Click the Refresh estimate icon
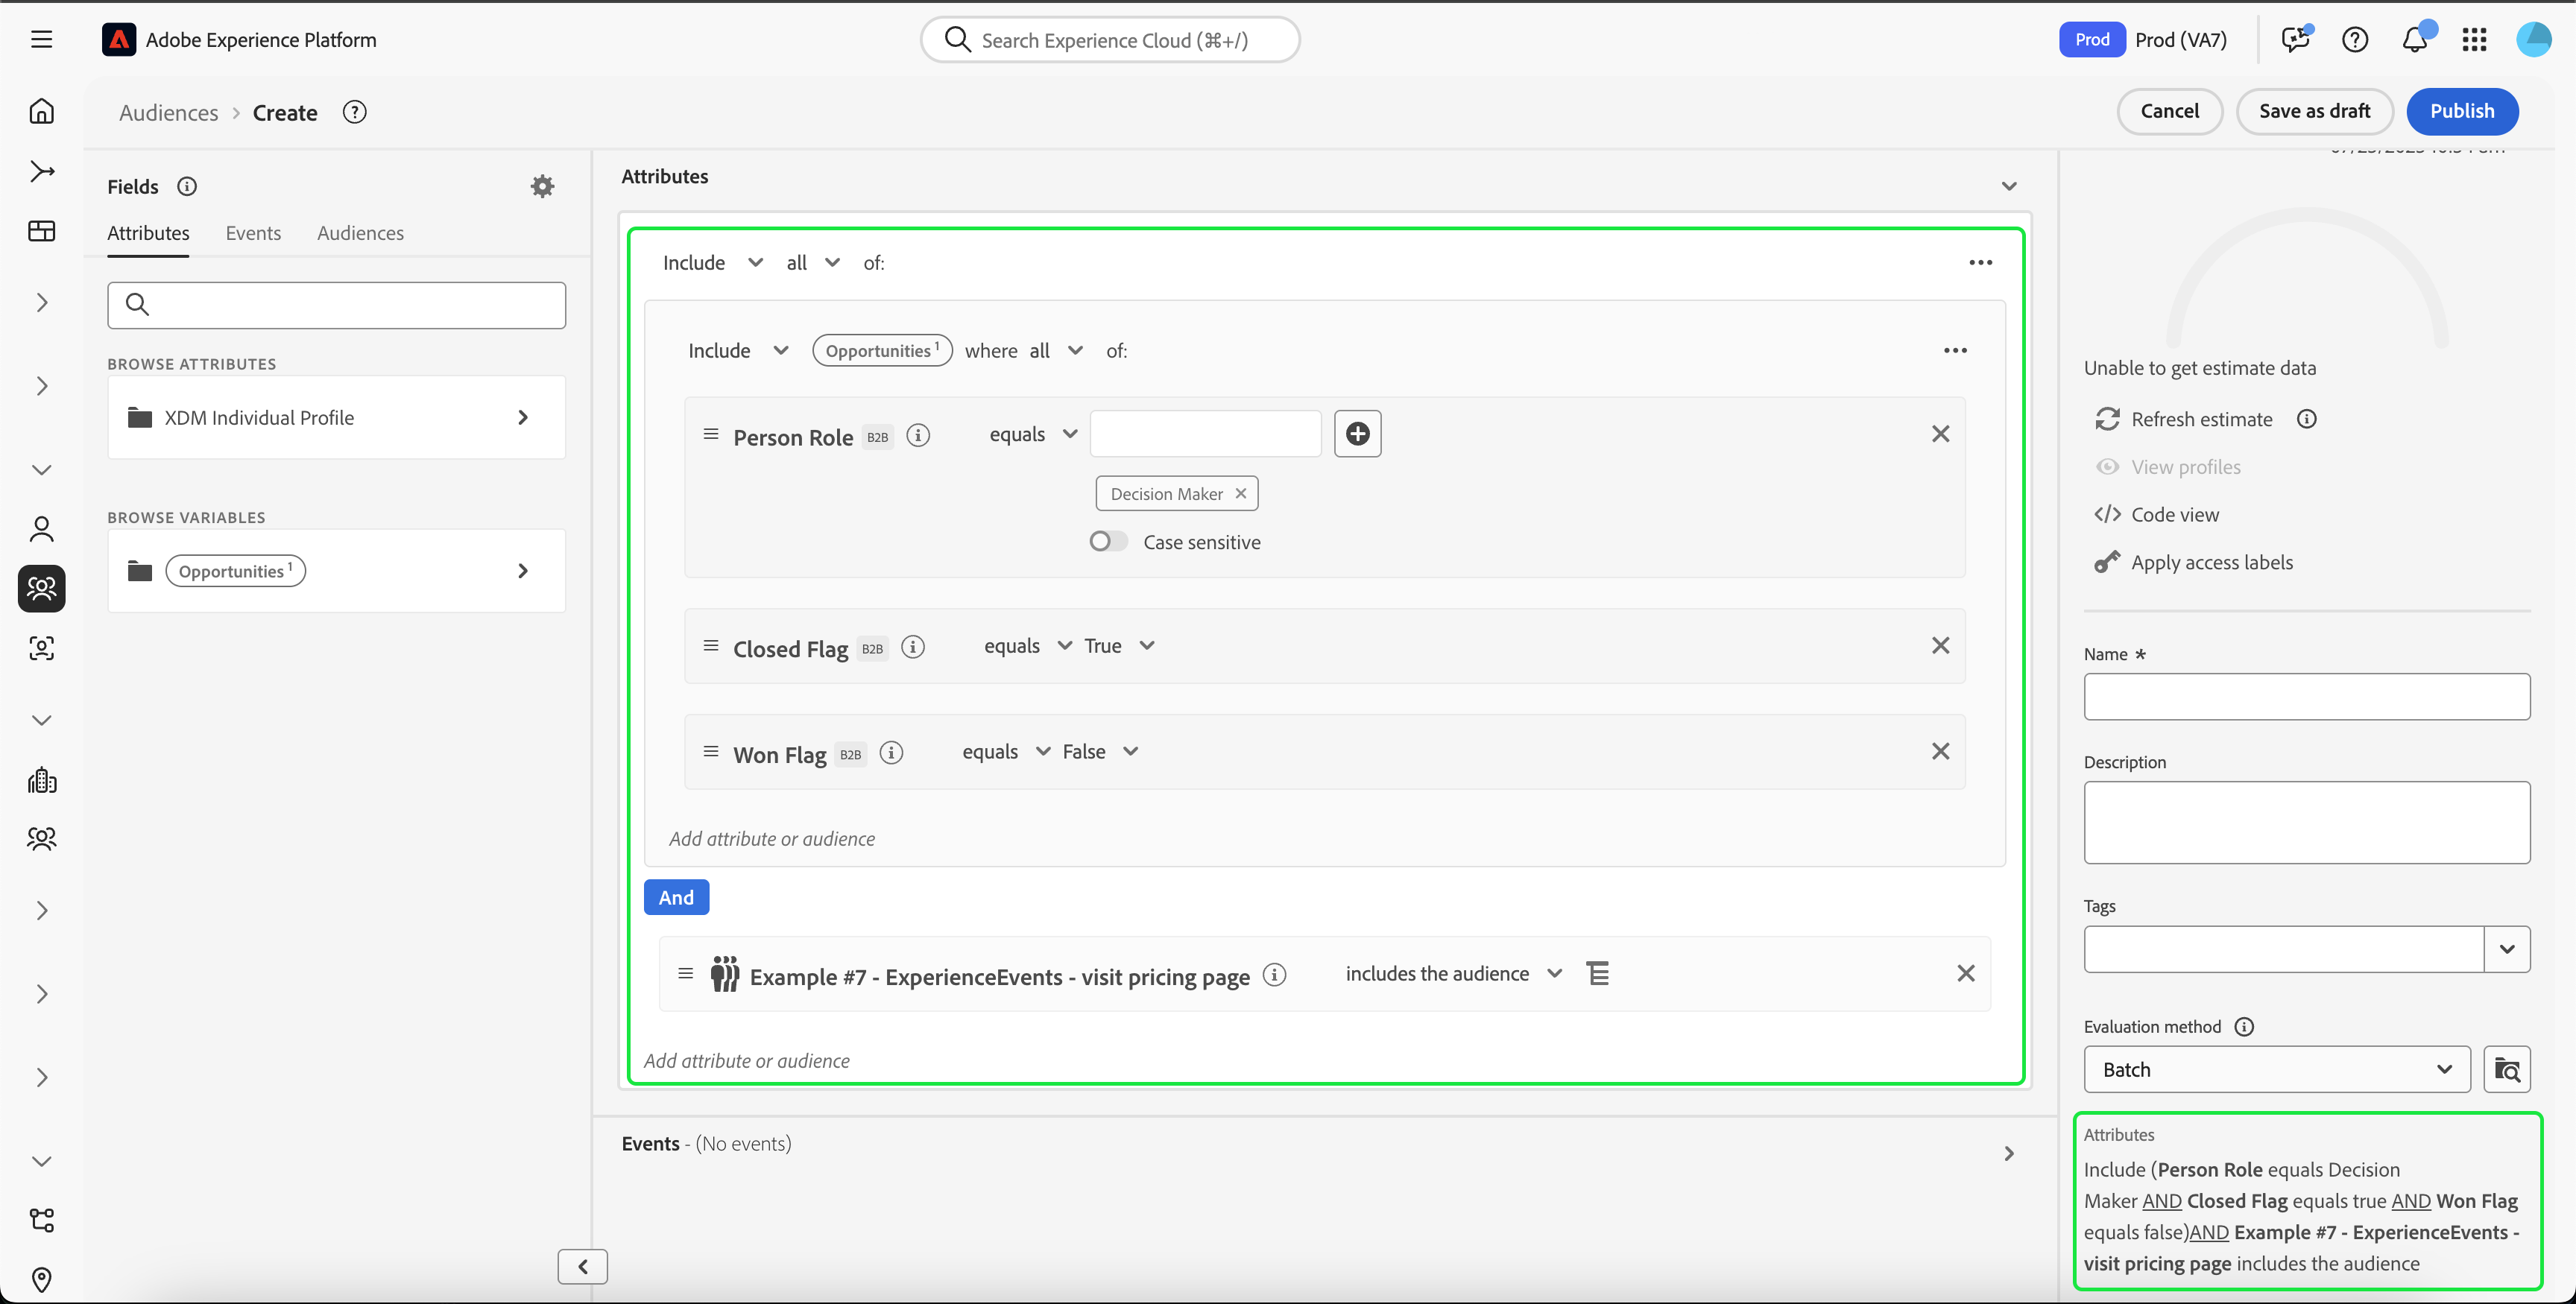Image resolution: width=2576 pixels, height=1304 pixels. pyautogui.click(x=2107, y=419)
